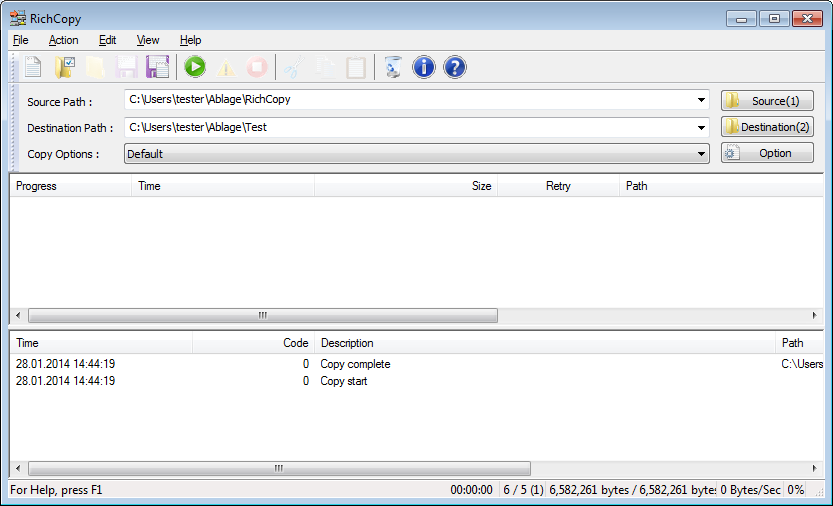The height and width of the screenshot is (506, 833).
Task: Minimize the RichCopy window
Action: tap(742, 19)
